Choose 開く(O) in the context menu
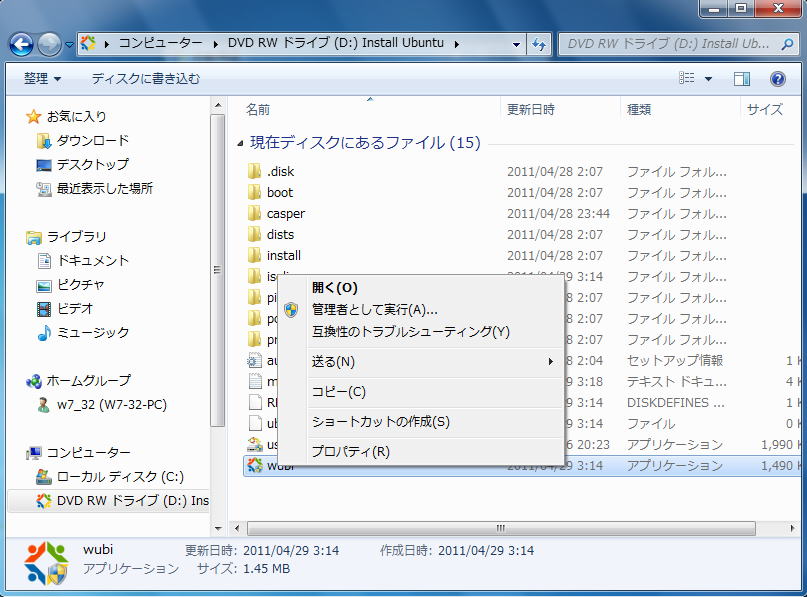807x597 pixels. [x=420, y=288]
